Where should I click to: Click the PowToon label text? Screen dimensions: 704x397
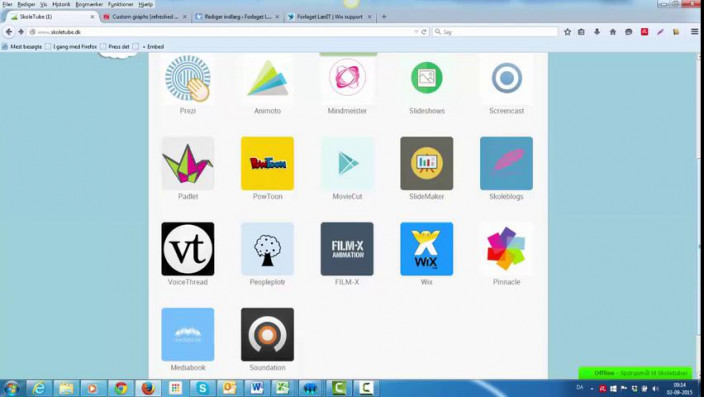click(x=268, y=196)
